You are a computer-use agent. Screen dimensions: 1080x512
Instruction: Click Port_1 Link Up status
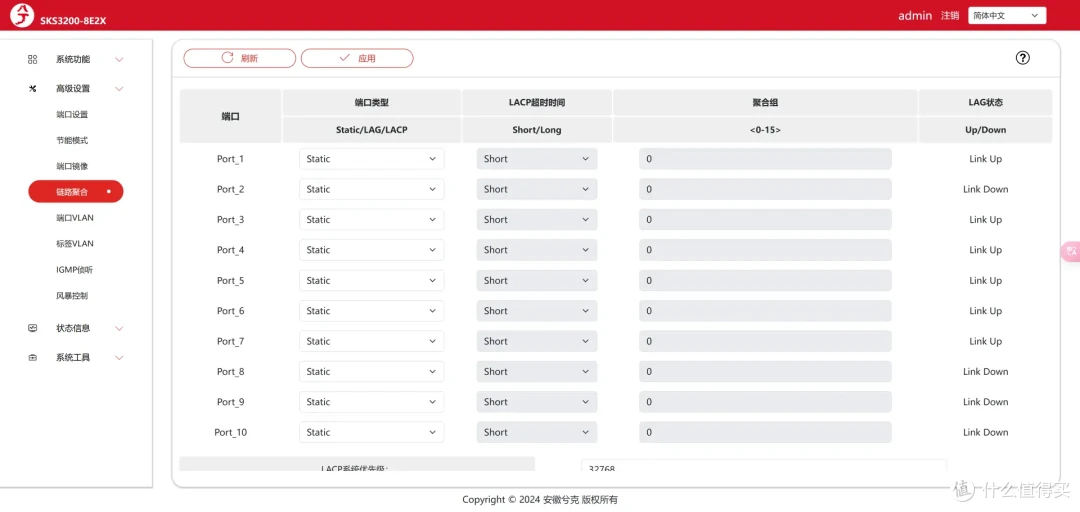click(x=986, y=158)
